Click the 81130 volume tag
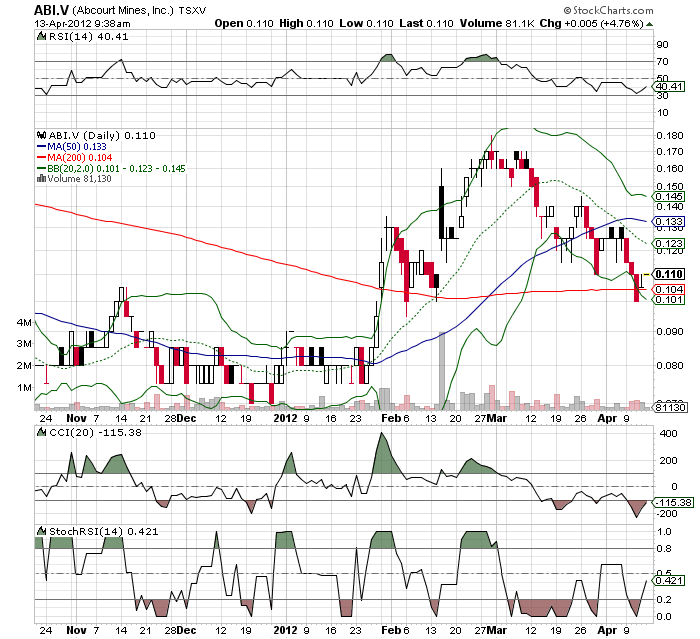700x639 pixels. coord(668,407)
